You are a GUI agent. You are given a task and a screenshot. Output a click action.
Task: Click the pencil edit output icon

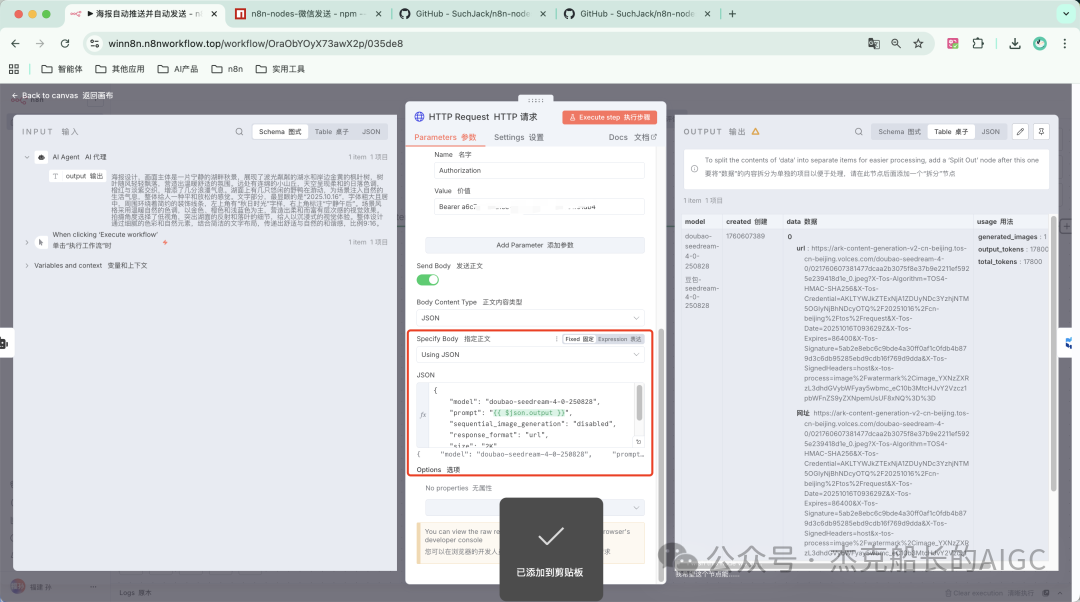pyautogui.click(x=1021, y=132)
